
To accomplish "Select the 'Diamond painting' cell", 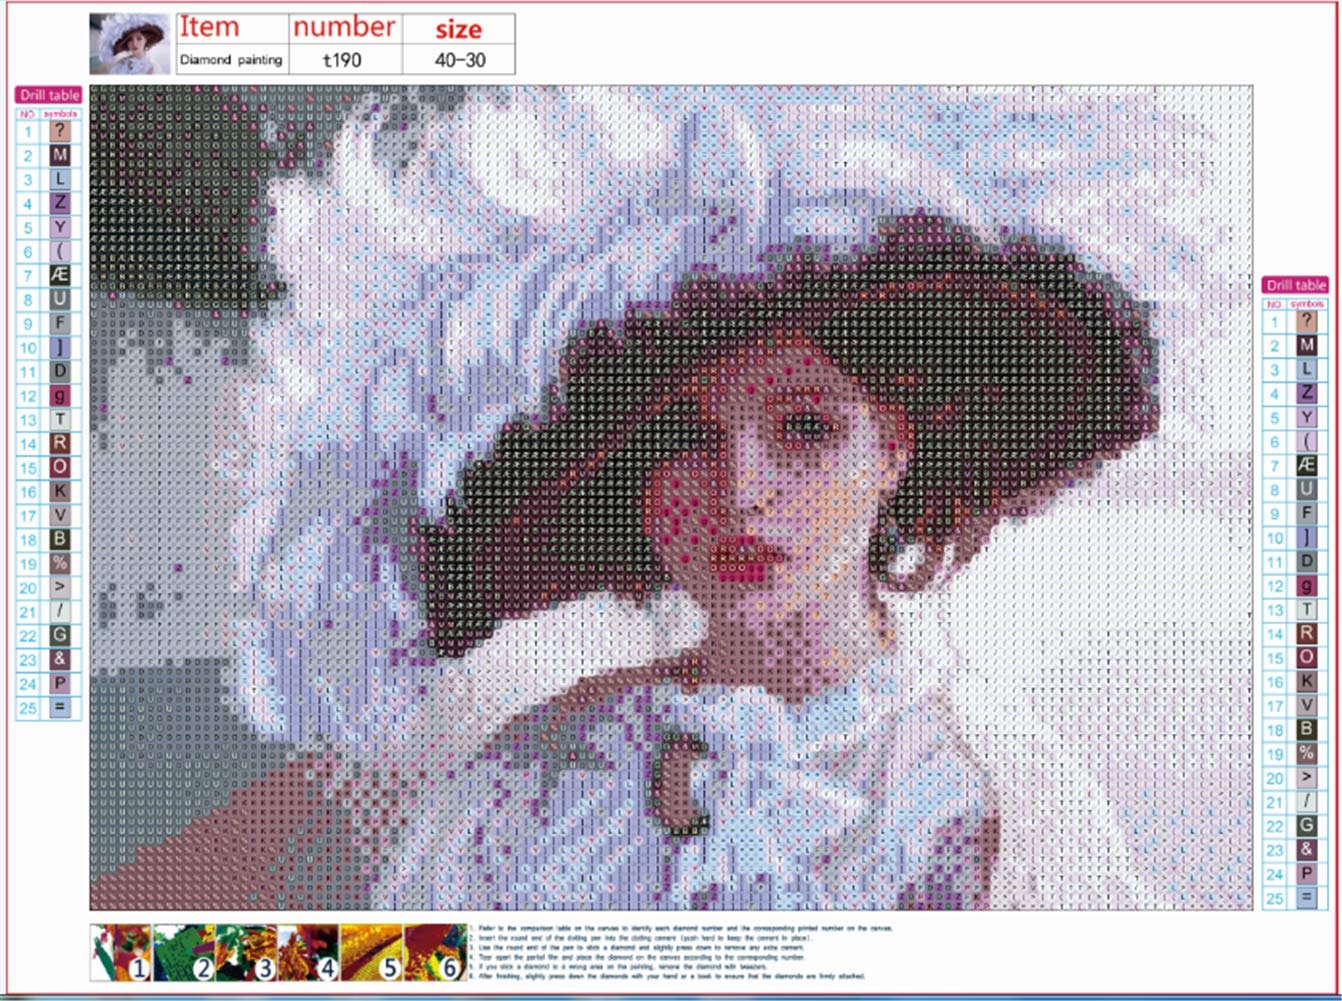I will [x=233, y=59].
